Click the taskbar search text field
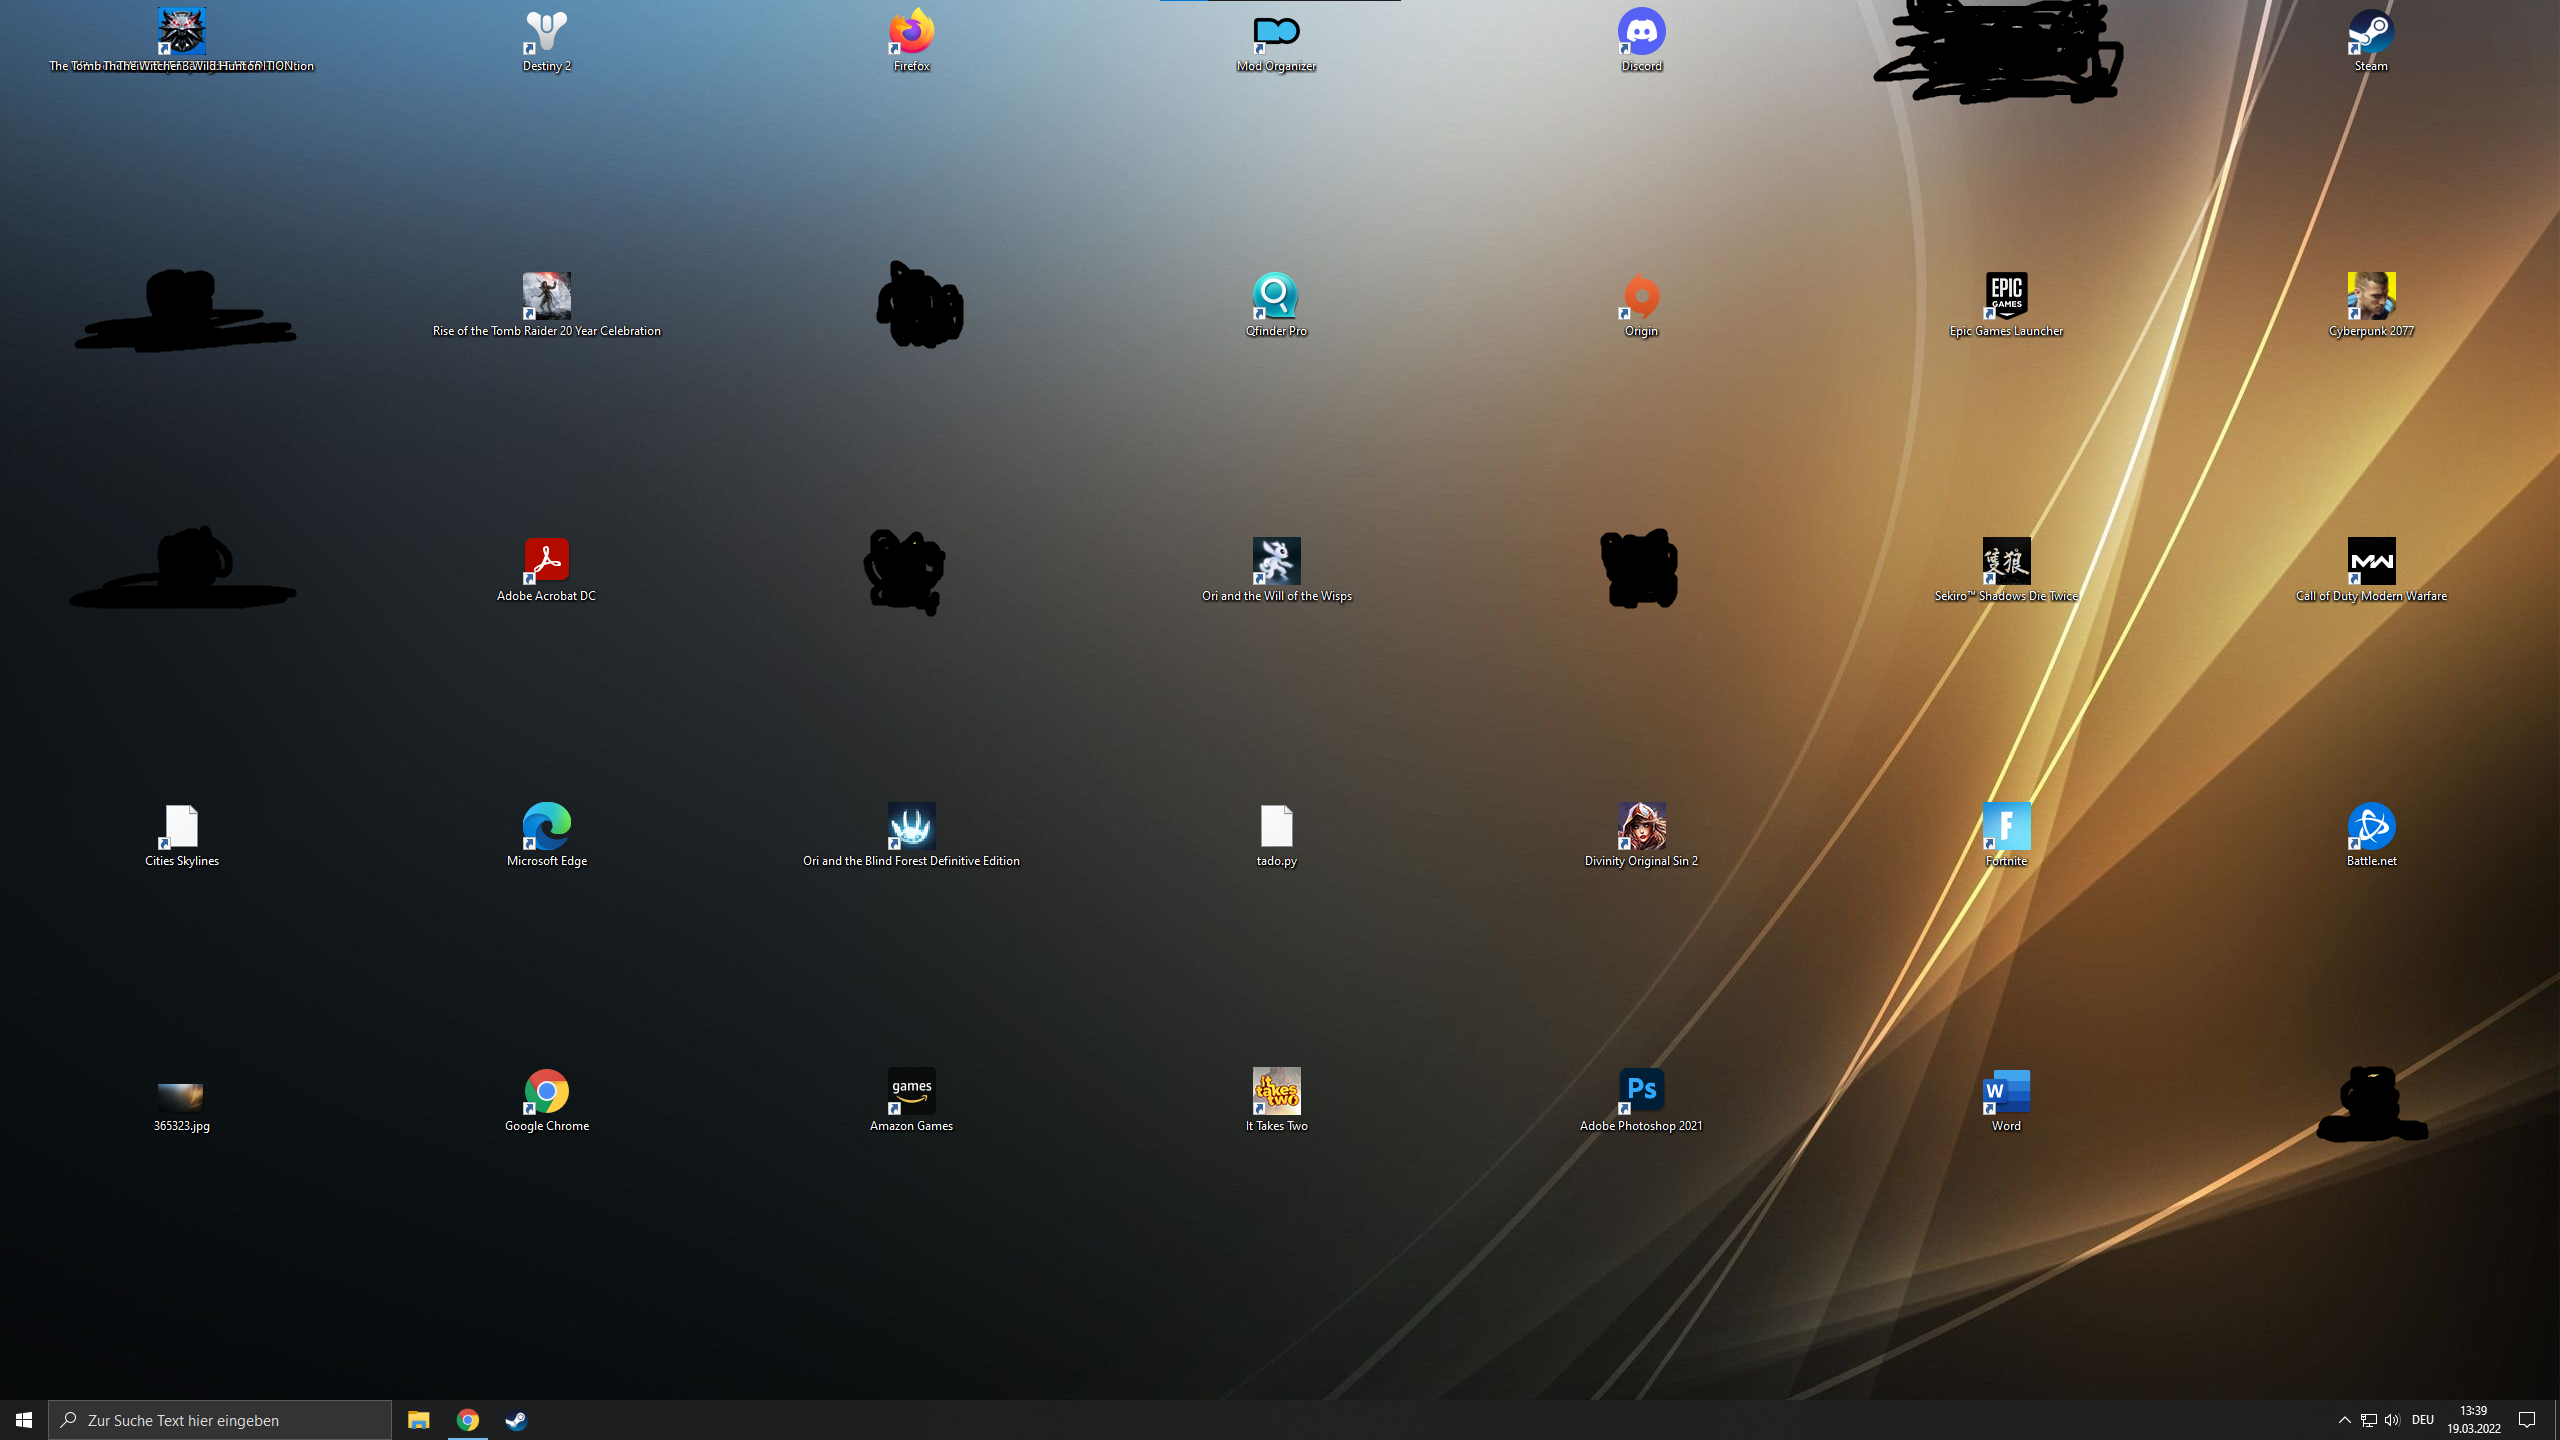This screenshot has height=1440, width=2560. pyautogui.click(x=220, y=1420)
